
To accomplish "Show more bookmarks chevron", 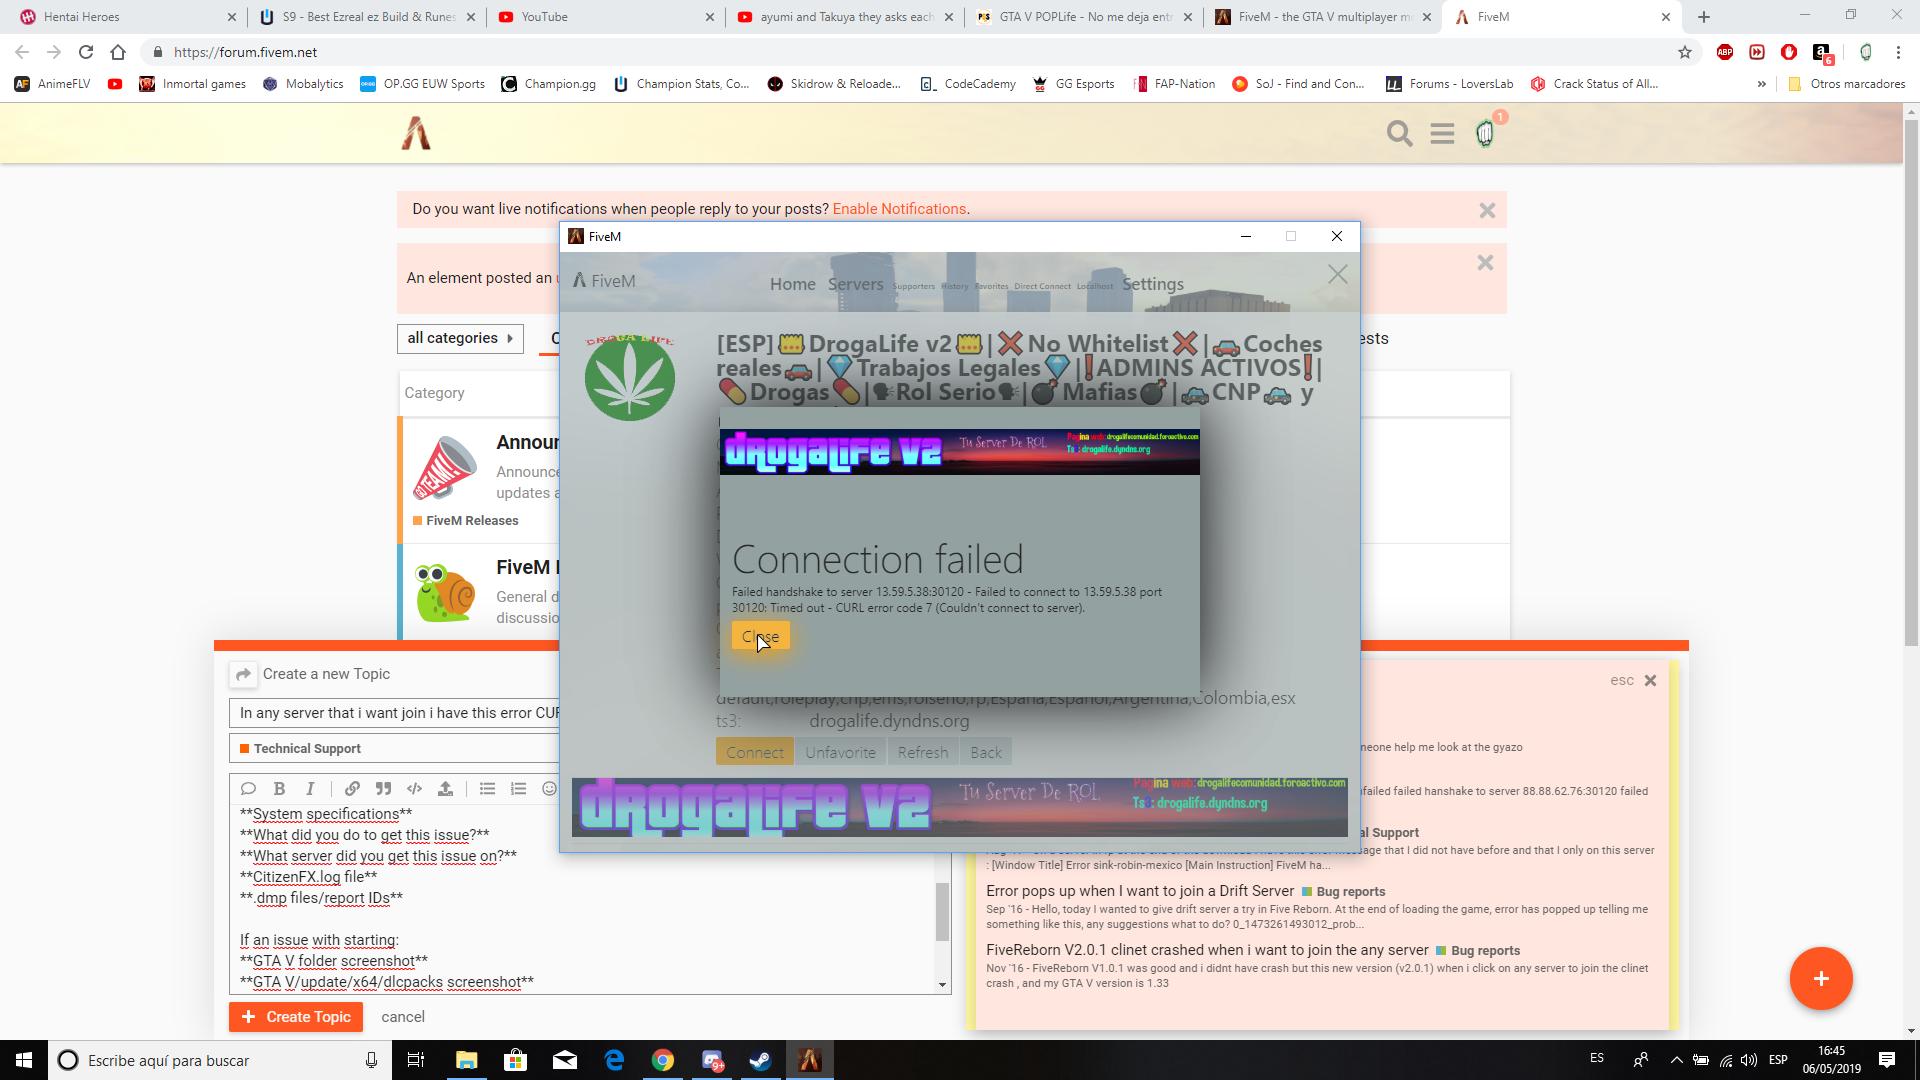I will click(1762, 84).
